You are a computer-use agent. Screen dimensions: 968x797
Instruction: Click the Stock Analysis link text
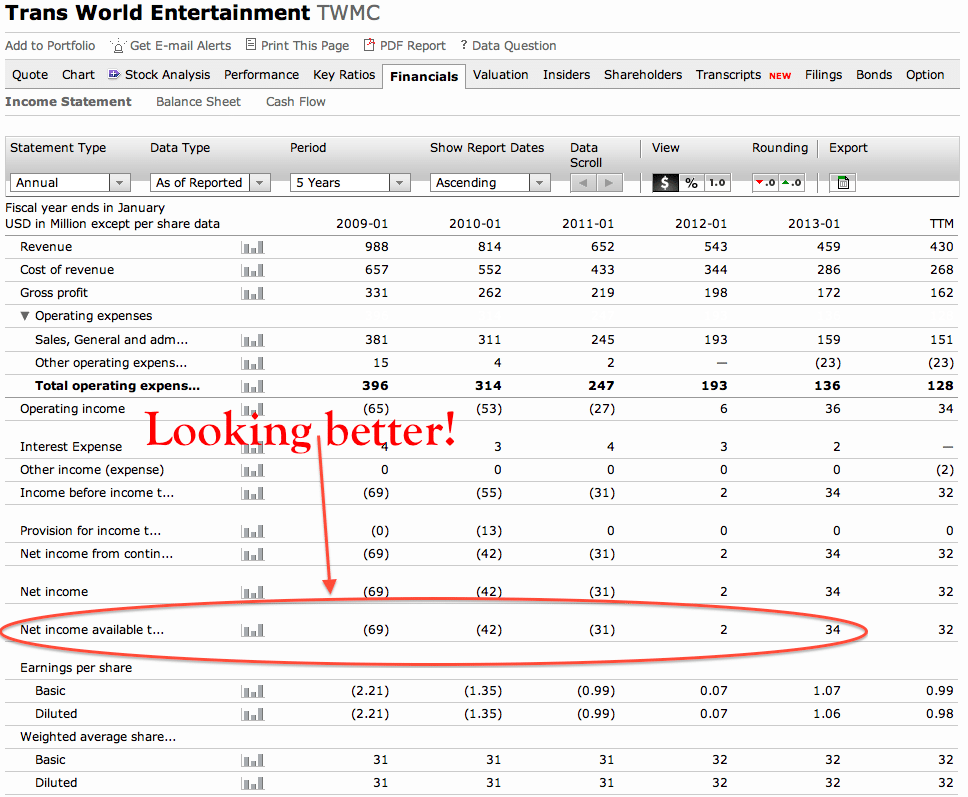coord(167,75)
